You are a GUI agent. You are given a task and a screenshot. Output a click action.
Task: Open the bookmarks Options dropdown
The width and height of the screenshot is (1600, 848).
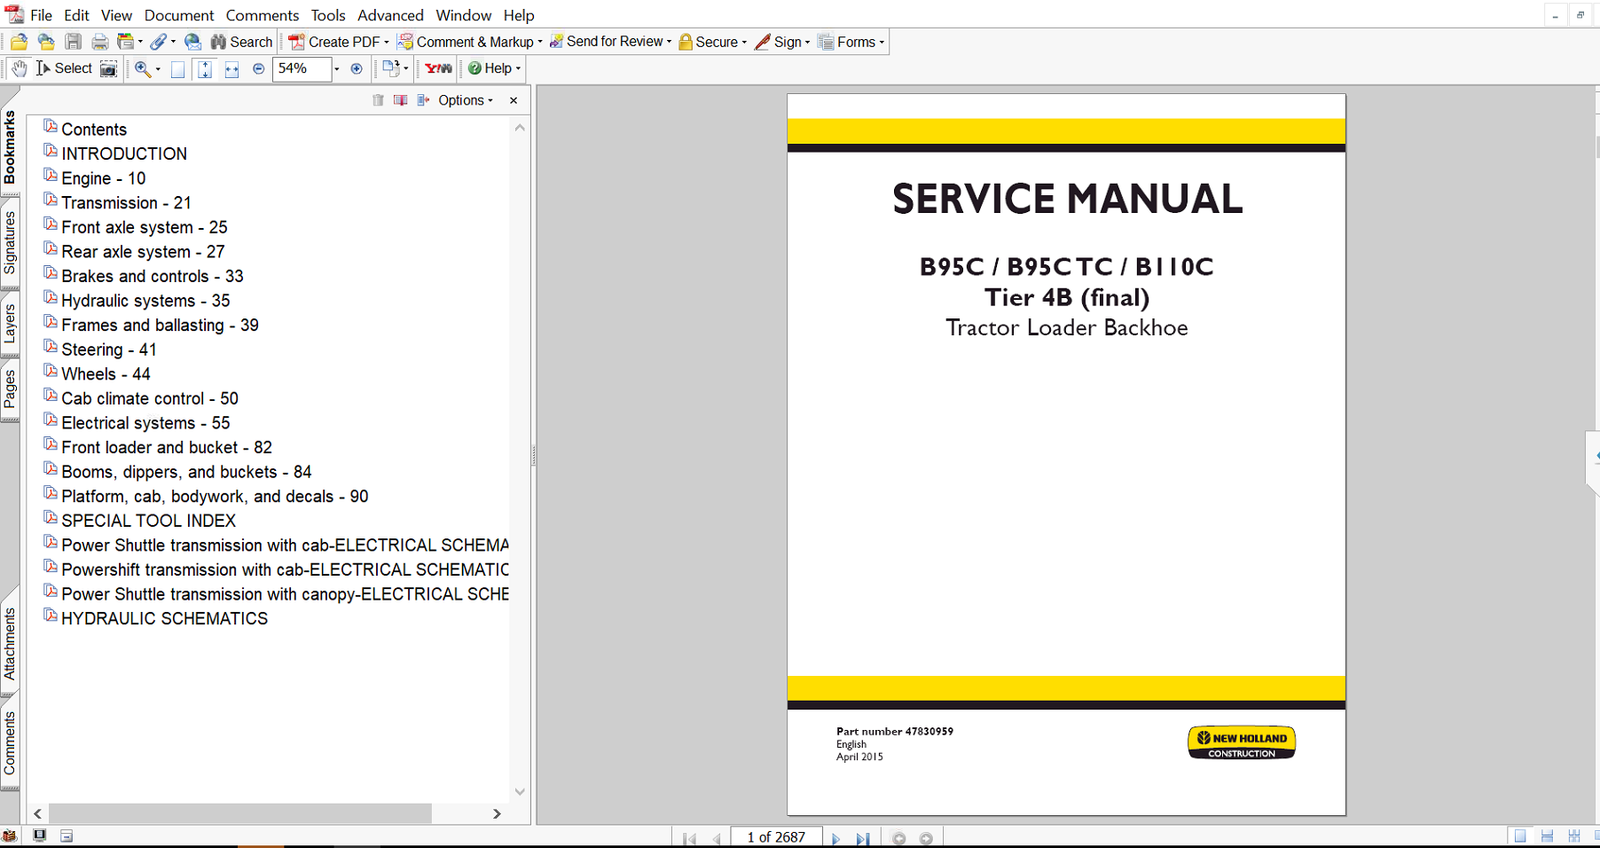[x=465, y=100]
